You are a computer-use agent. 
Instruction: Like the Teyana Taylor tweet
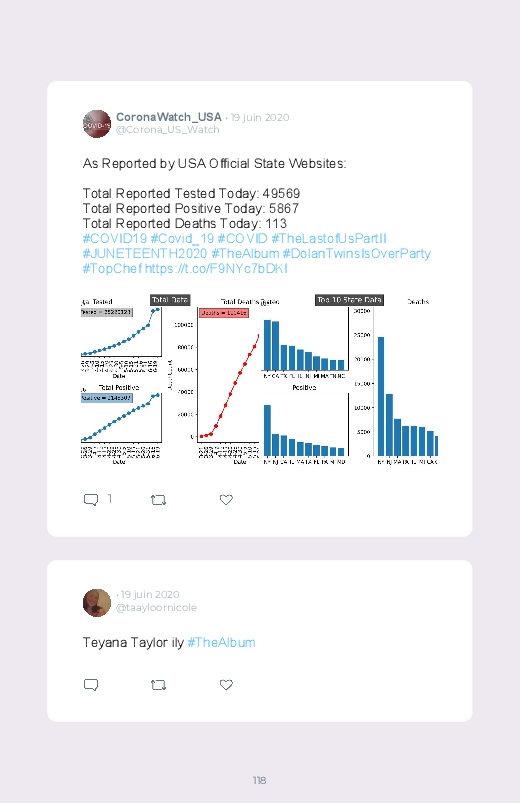pos(226,685)
